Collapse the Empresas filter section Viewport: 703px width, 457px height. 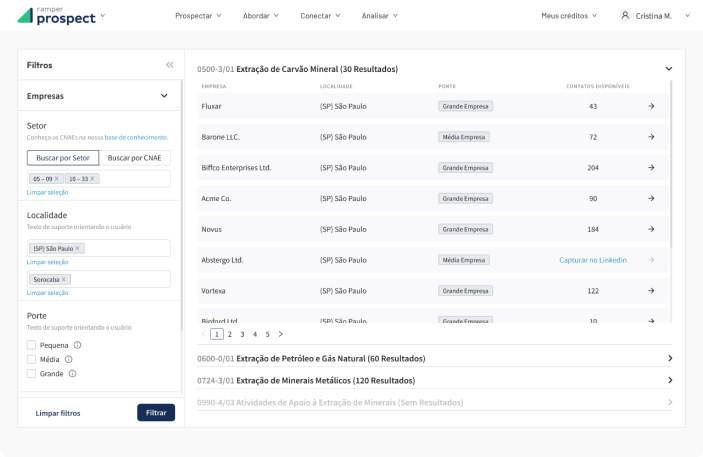coord(164,96)
